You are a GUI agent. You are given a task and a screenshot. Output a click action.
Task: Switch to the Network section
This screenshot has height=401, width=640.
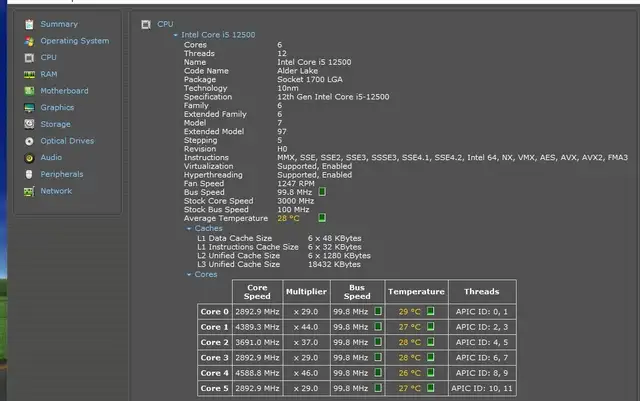coord(56,190)
